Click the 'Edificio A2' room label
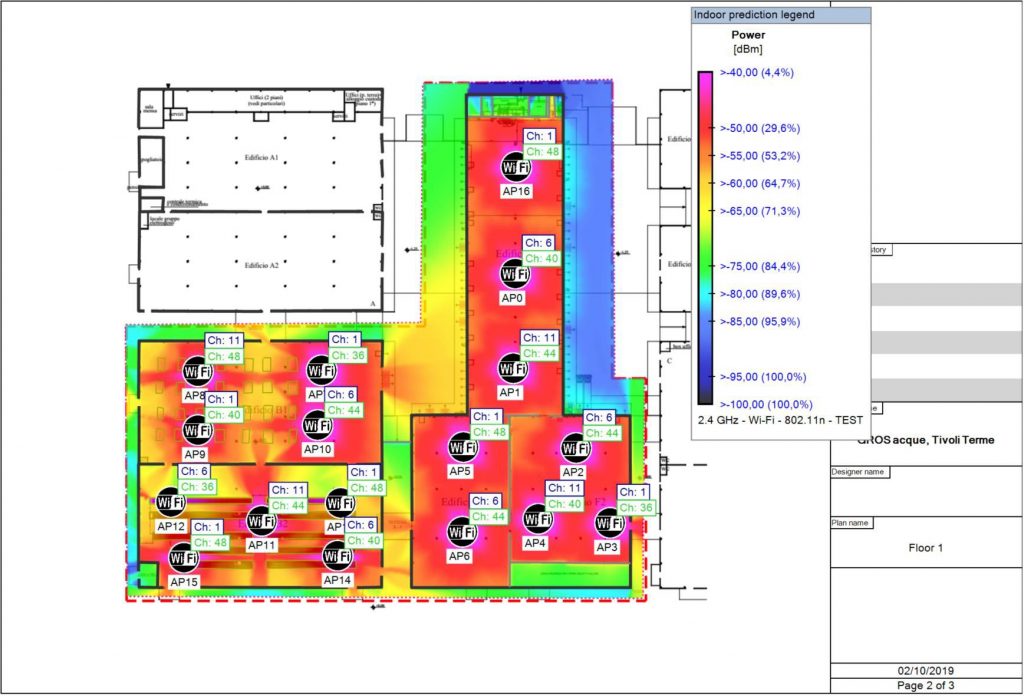This screenshot has width=1024, height=696. click(261, 266)
